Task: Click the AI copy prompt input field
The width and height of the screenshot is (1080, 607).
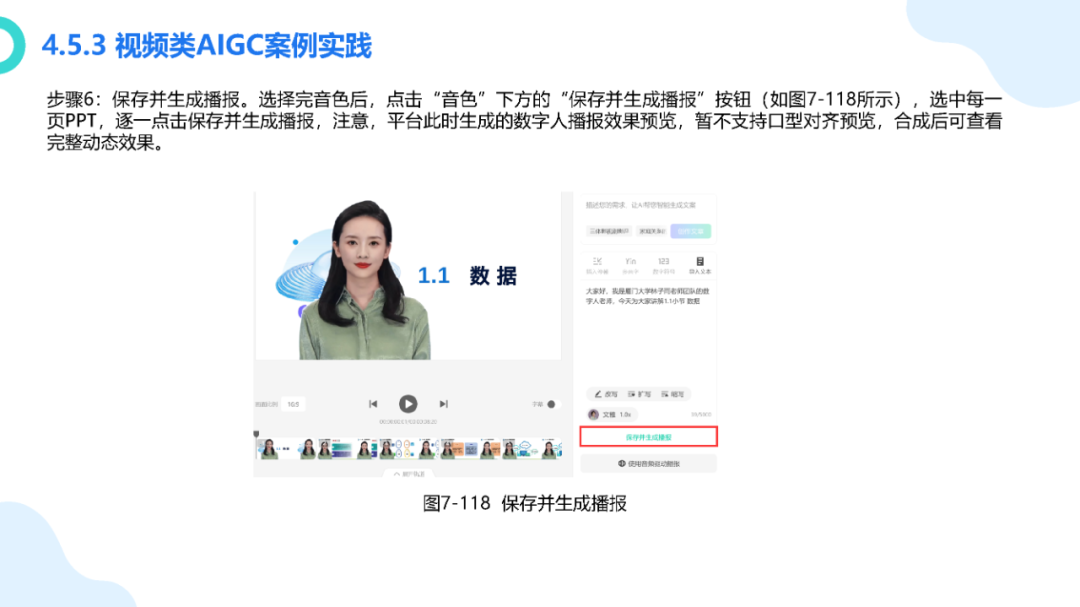Action: click(647, 205)
